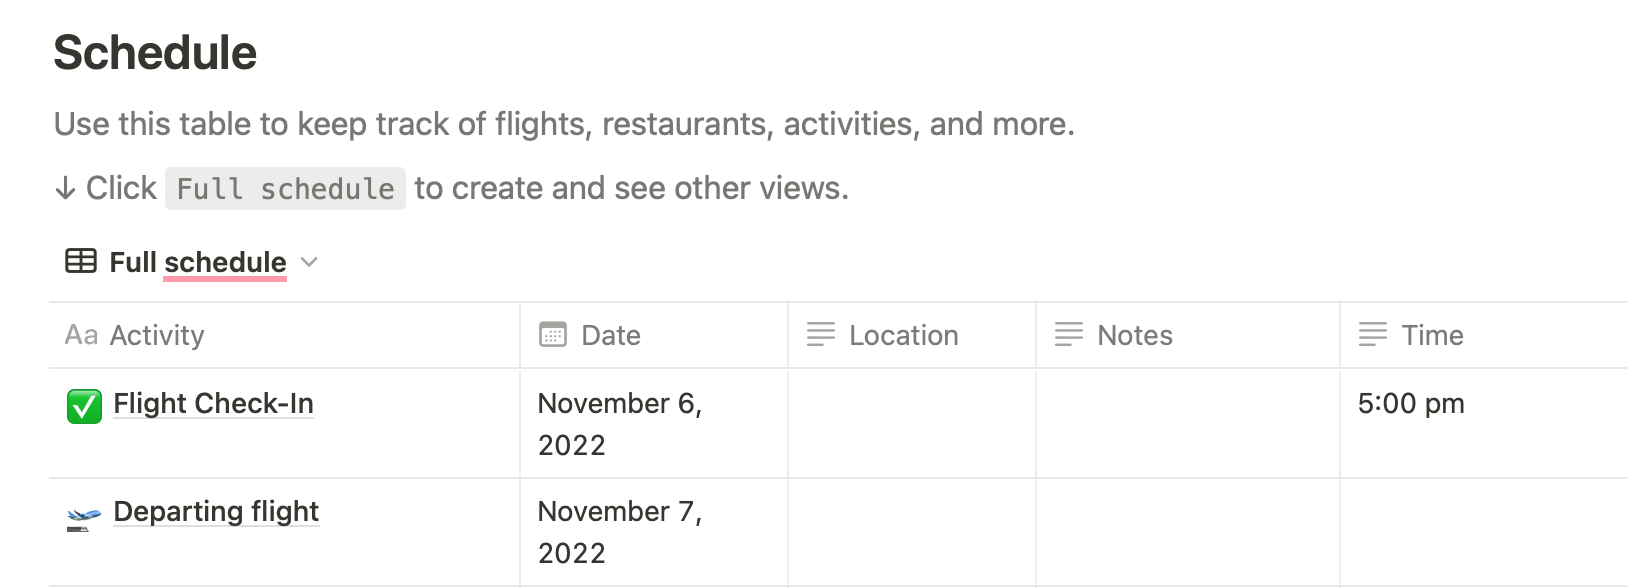1628x588 pixels.
Task: Click the airplane icon beside Departing flight
Action: point(84,516)
